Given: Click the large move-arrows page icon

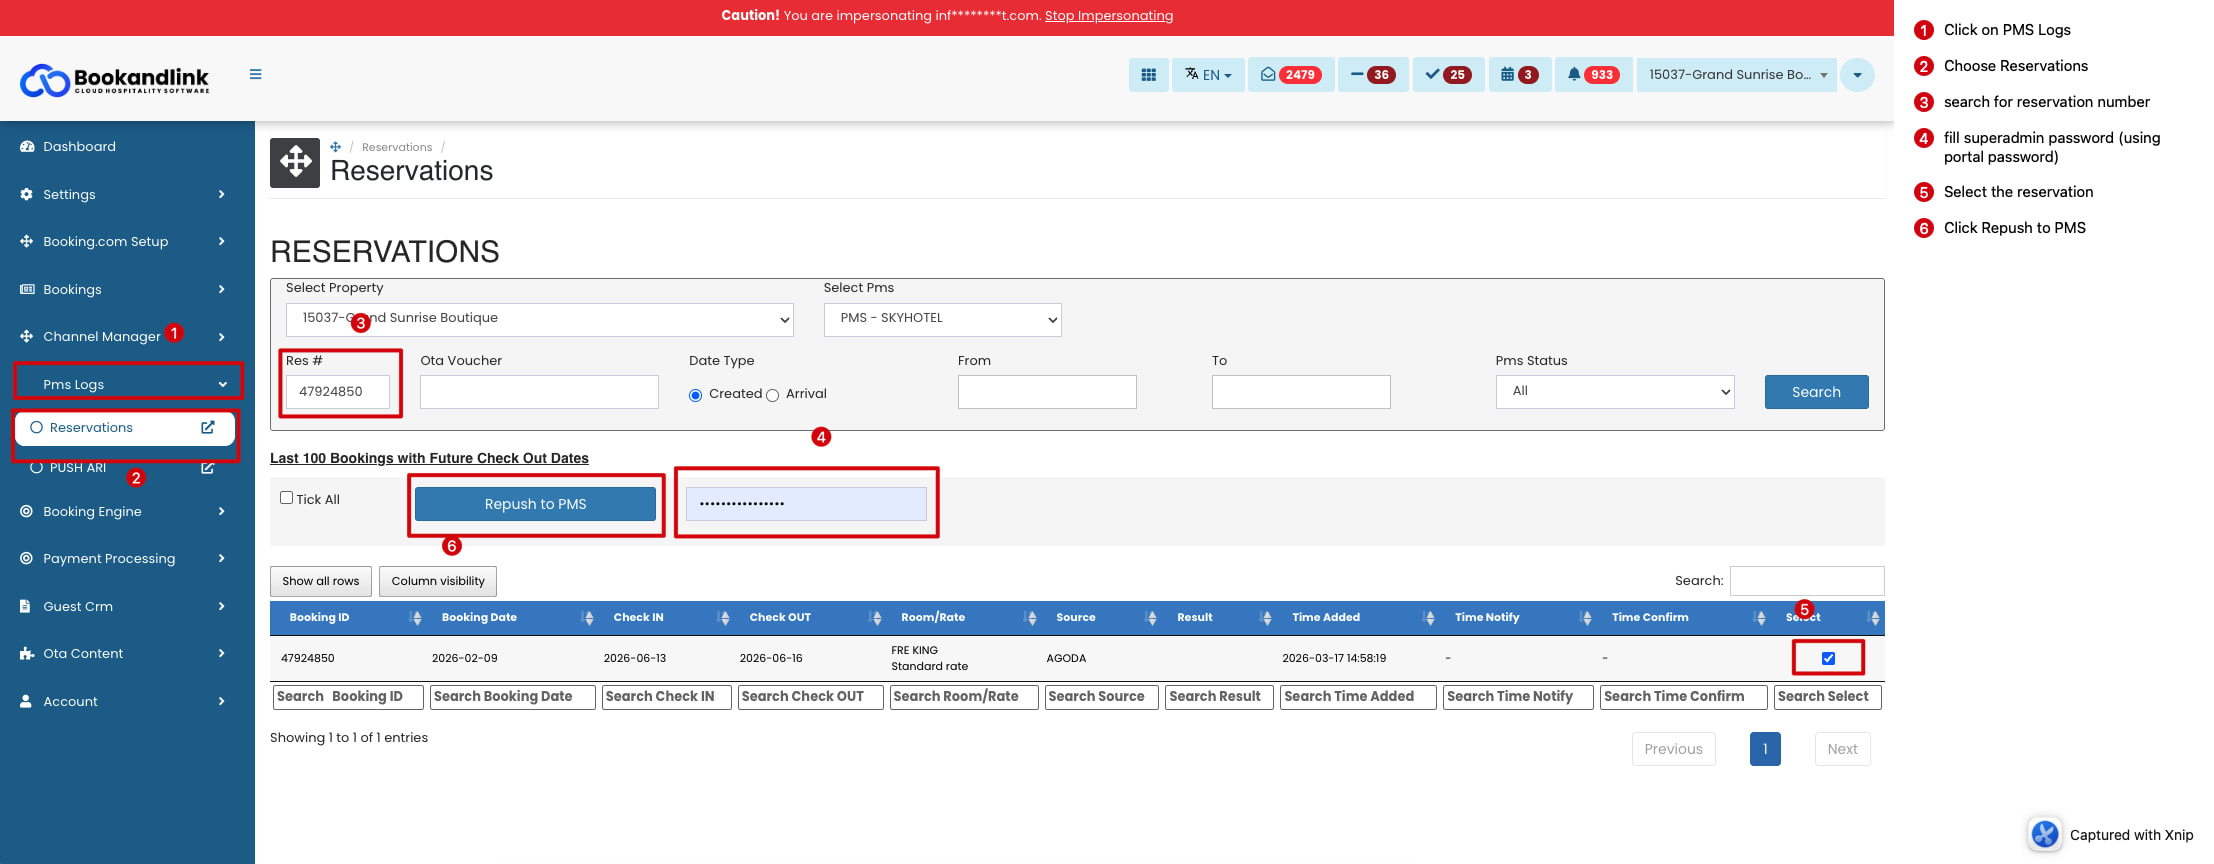Looking at the screenshot, I should [295, 162].
